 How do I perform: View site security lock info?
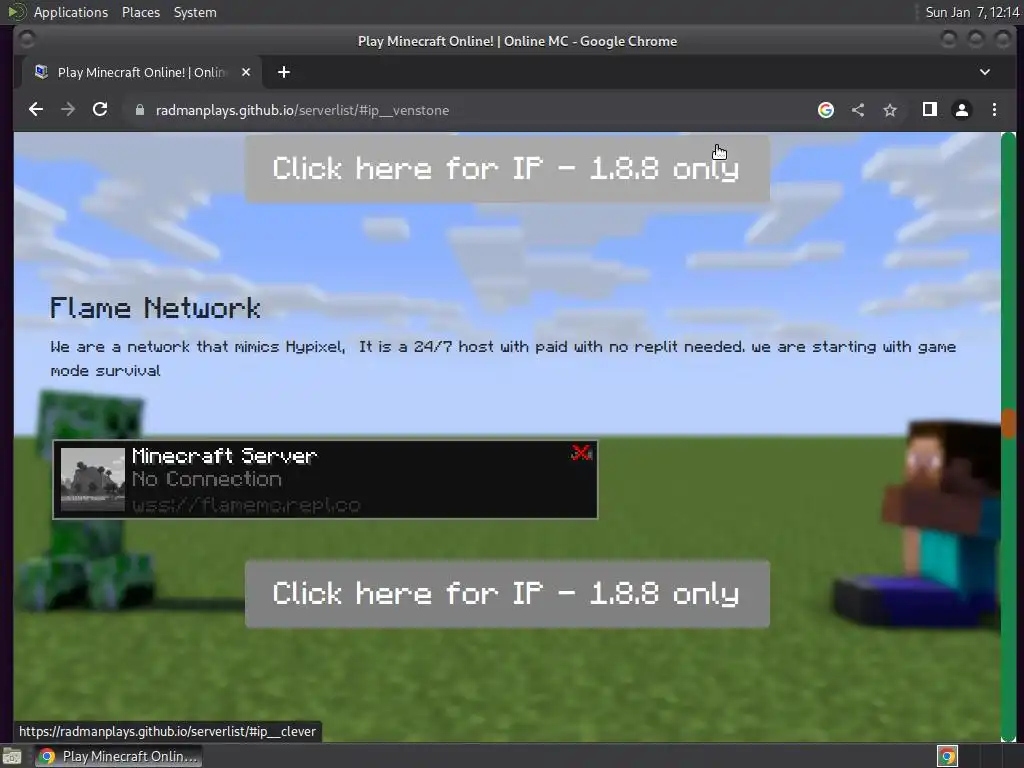tap(140, 110)
